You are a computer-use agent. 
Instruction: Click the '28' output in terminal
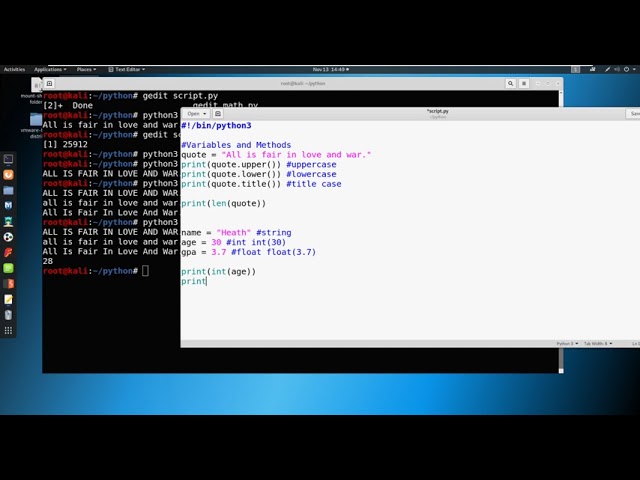(48, 261)
